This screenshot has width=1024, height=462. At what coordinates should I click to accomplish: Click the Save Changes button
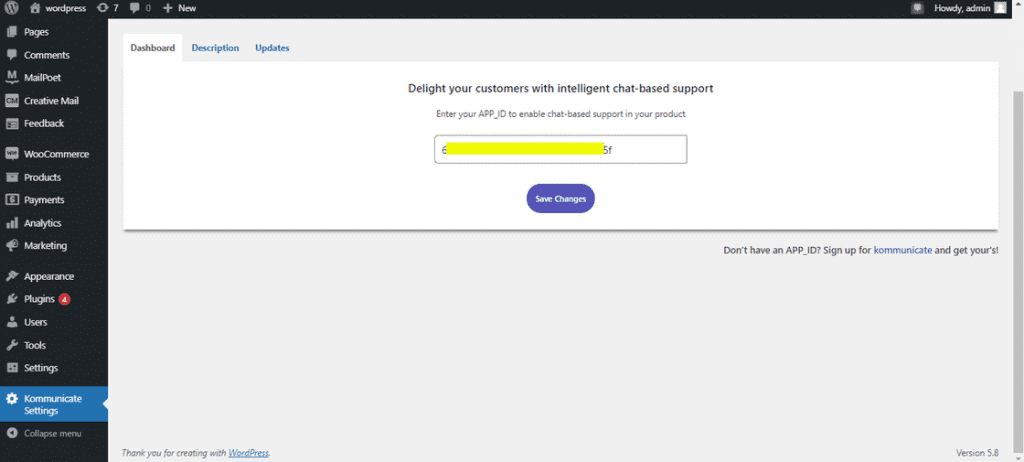tap(560, 199)
